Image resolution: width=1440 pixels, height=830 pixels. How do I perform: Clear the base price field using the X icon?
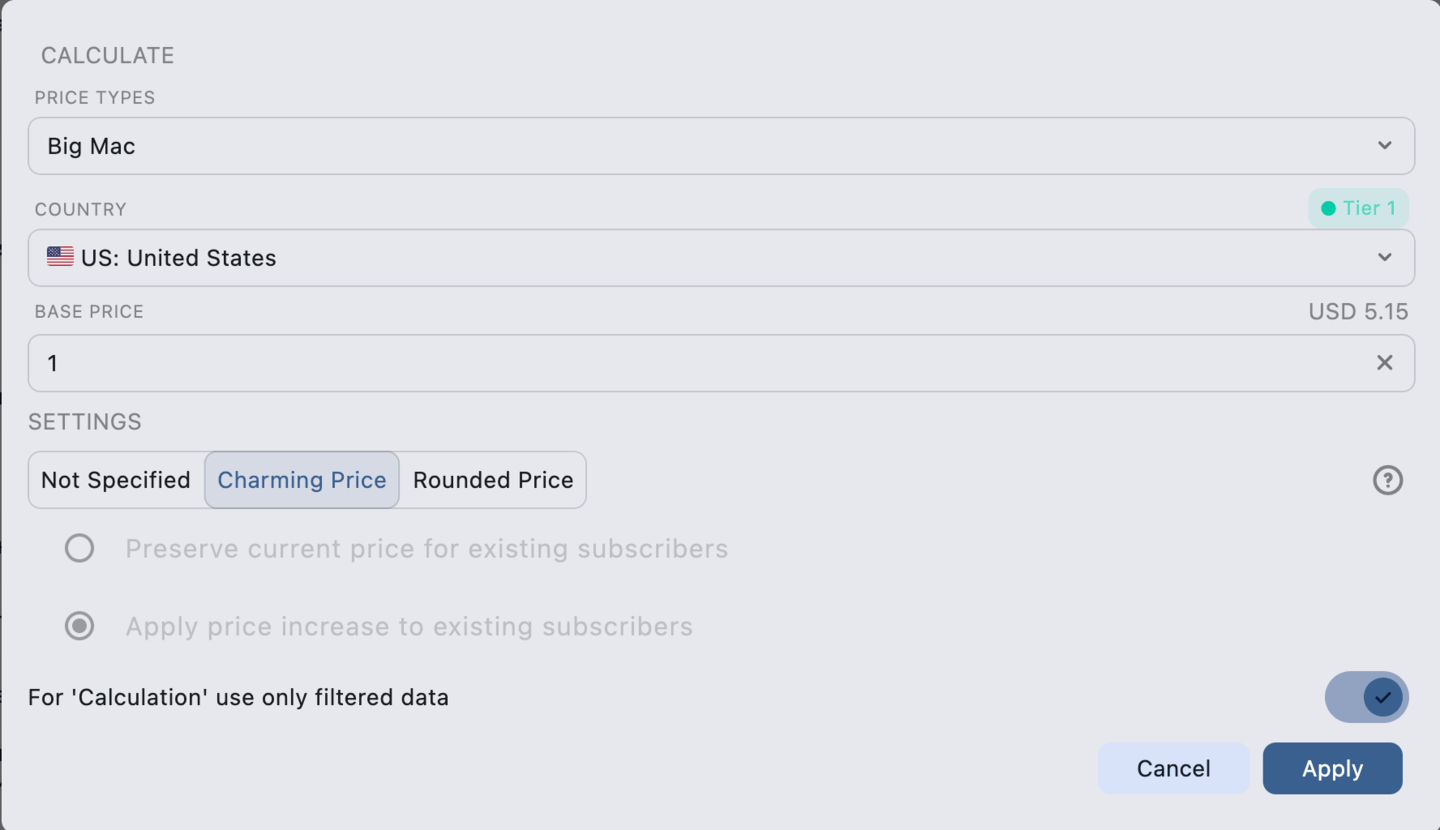(1385, 362)
